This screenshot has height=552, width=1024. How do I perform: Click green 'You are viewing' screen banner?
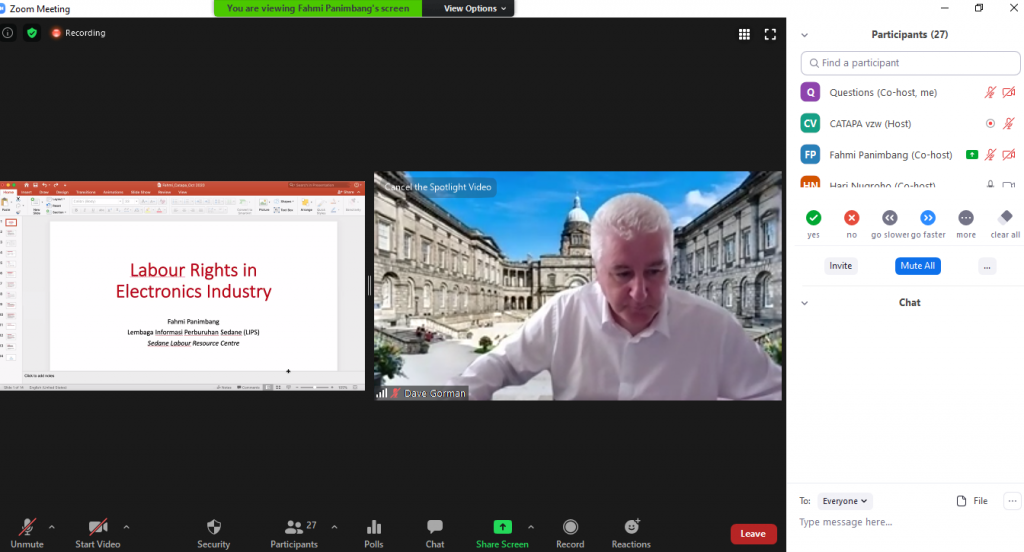coord(318,8)
